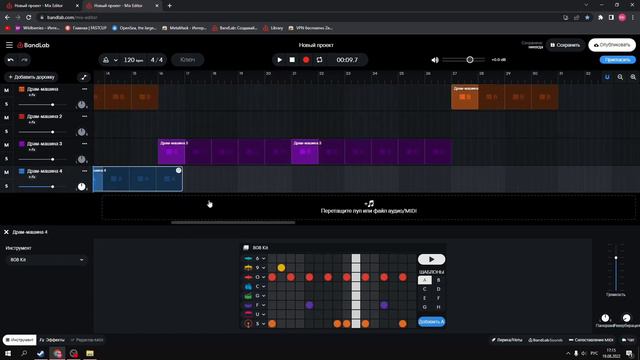
Task: Solo the Драм машина 3 track
Action: [7, 159]
